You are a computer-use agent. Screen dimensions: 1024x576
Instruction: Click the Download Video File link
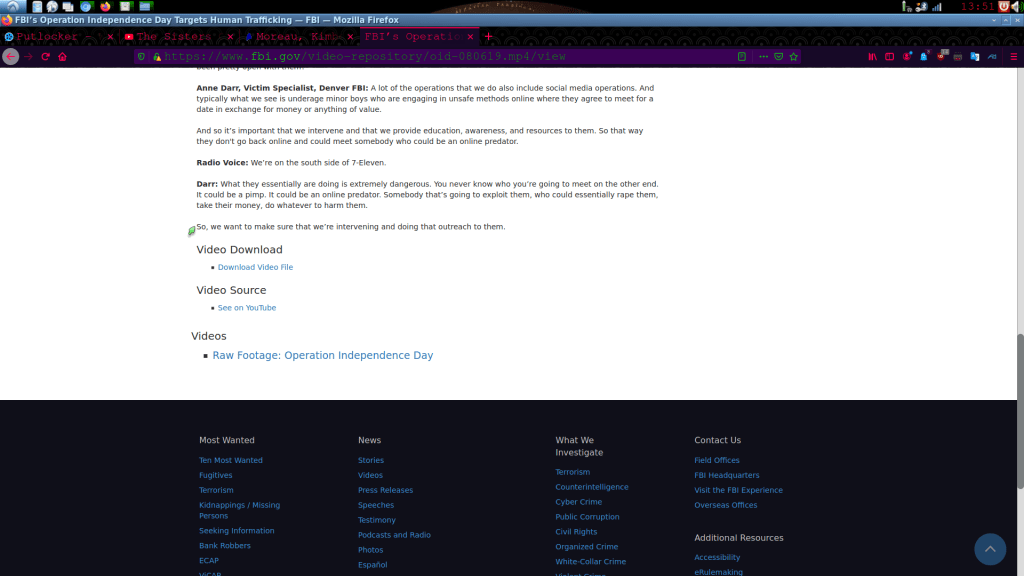(x=255, y=268)
